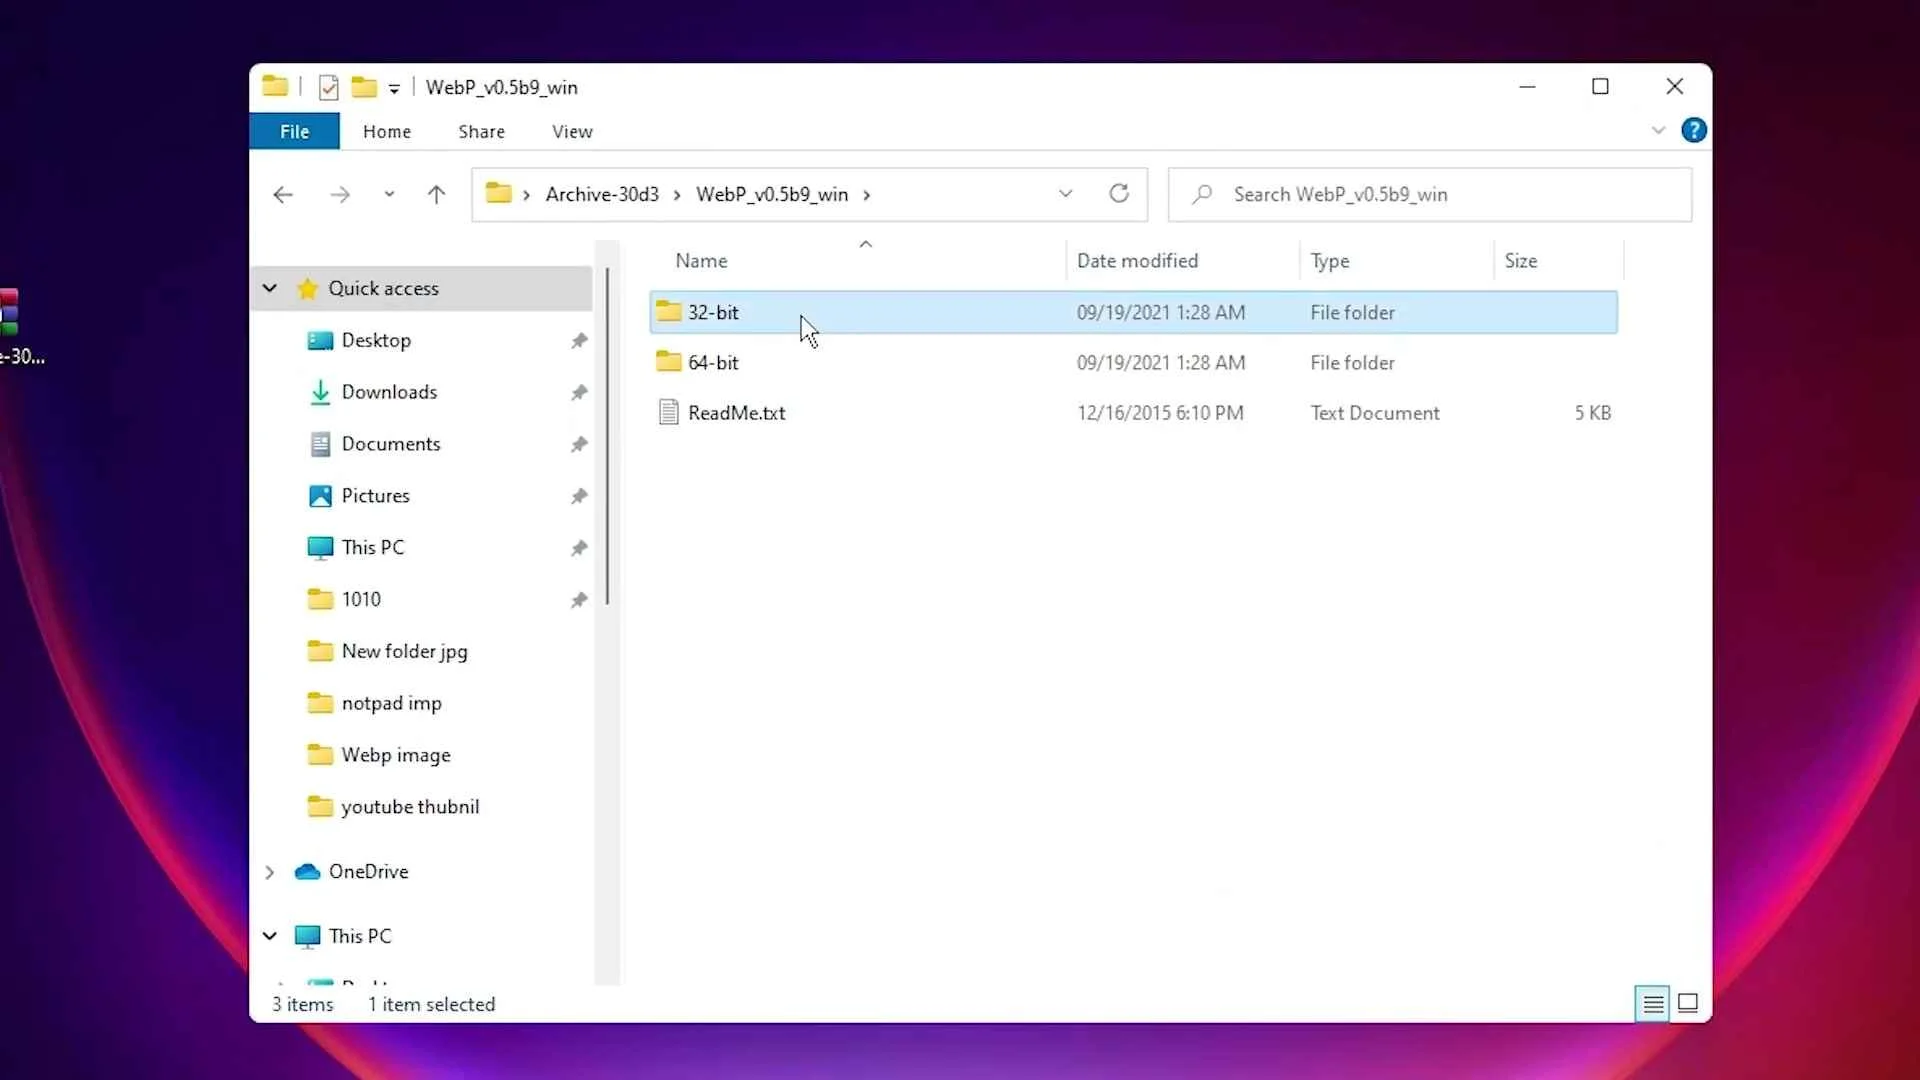The height and width of the screenshot is (1080, 1920).
Task: Open the Customize Quick Access Toolbar dropdown
Action: click(x=394, y=89)
